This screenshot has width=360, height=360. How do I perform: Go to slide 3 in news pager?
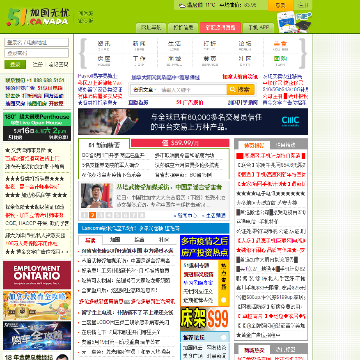pos(101,215)
